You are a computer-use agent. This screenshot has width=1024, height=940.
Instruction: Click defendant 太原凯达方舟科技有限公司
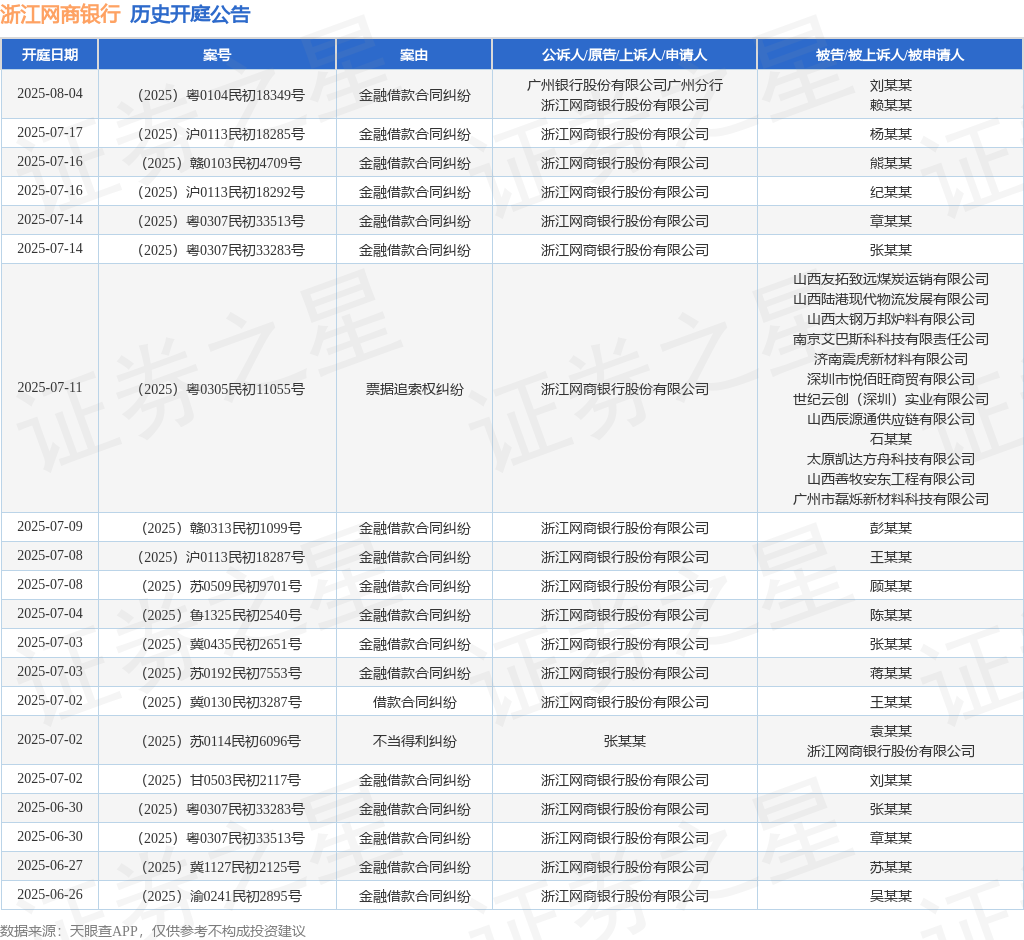[890, 459]
